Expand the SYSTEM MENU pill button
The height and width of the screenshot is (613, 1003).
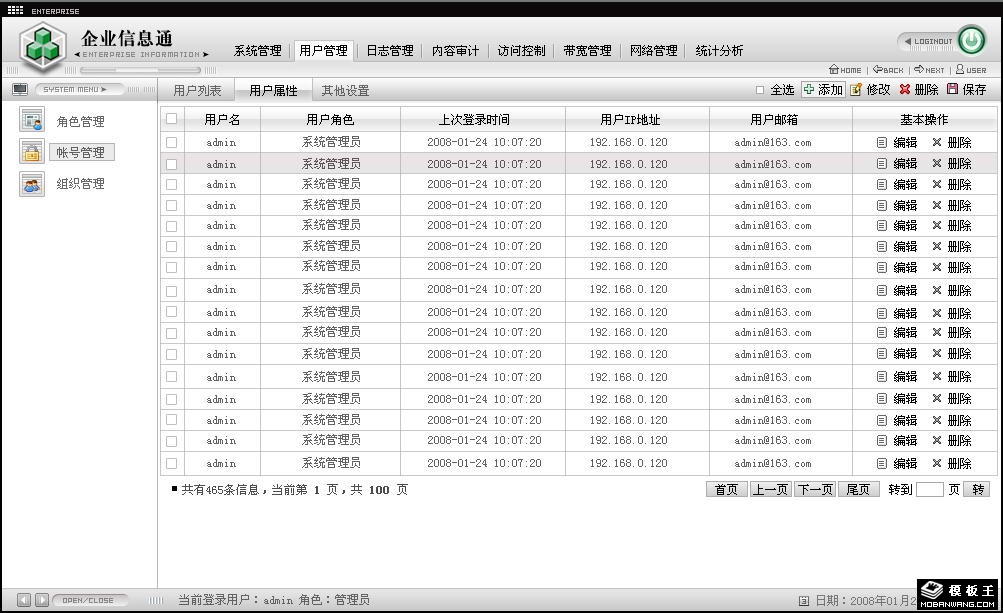(79, 90)
